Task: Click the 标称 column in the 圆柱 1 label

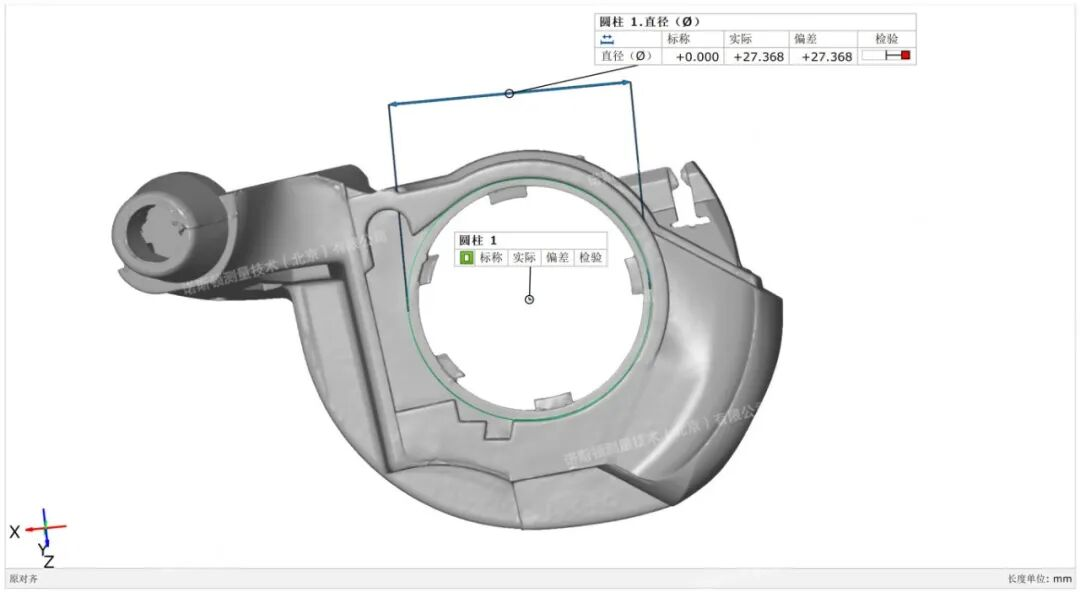Action: point(491,258)
